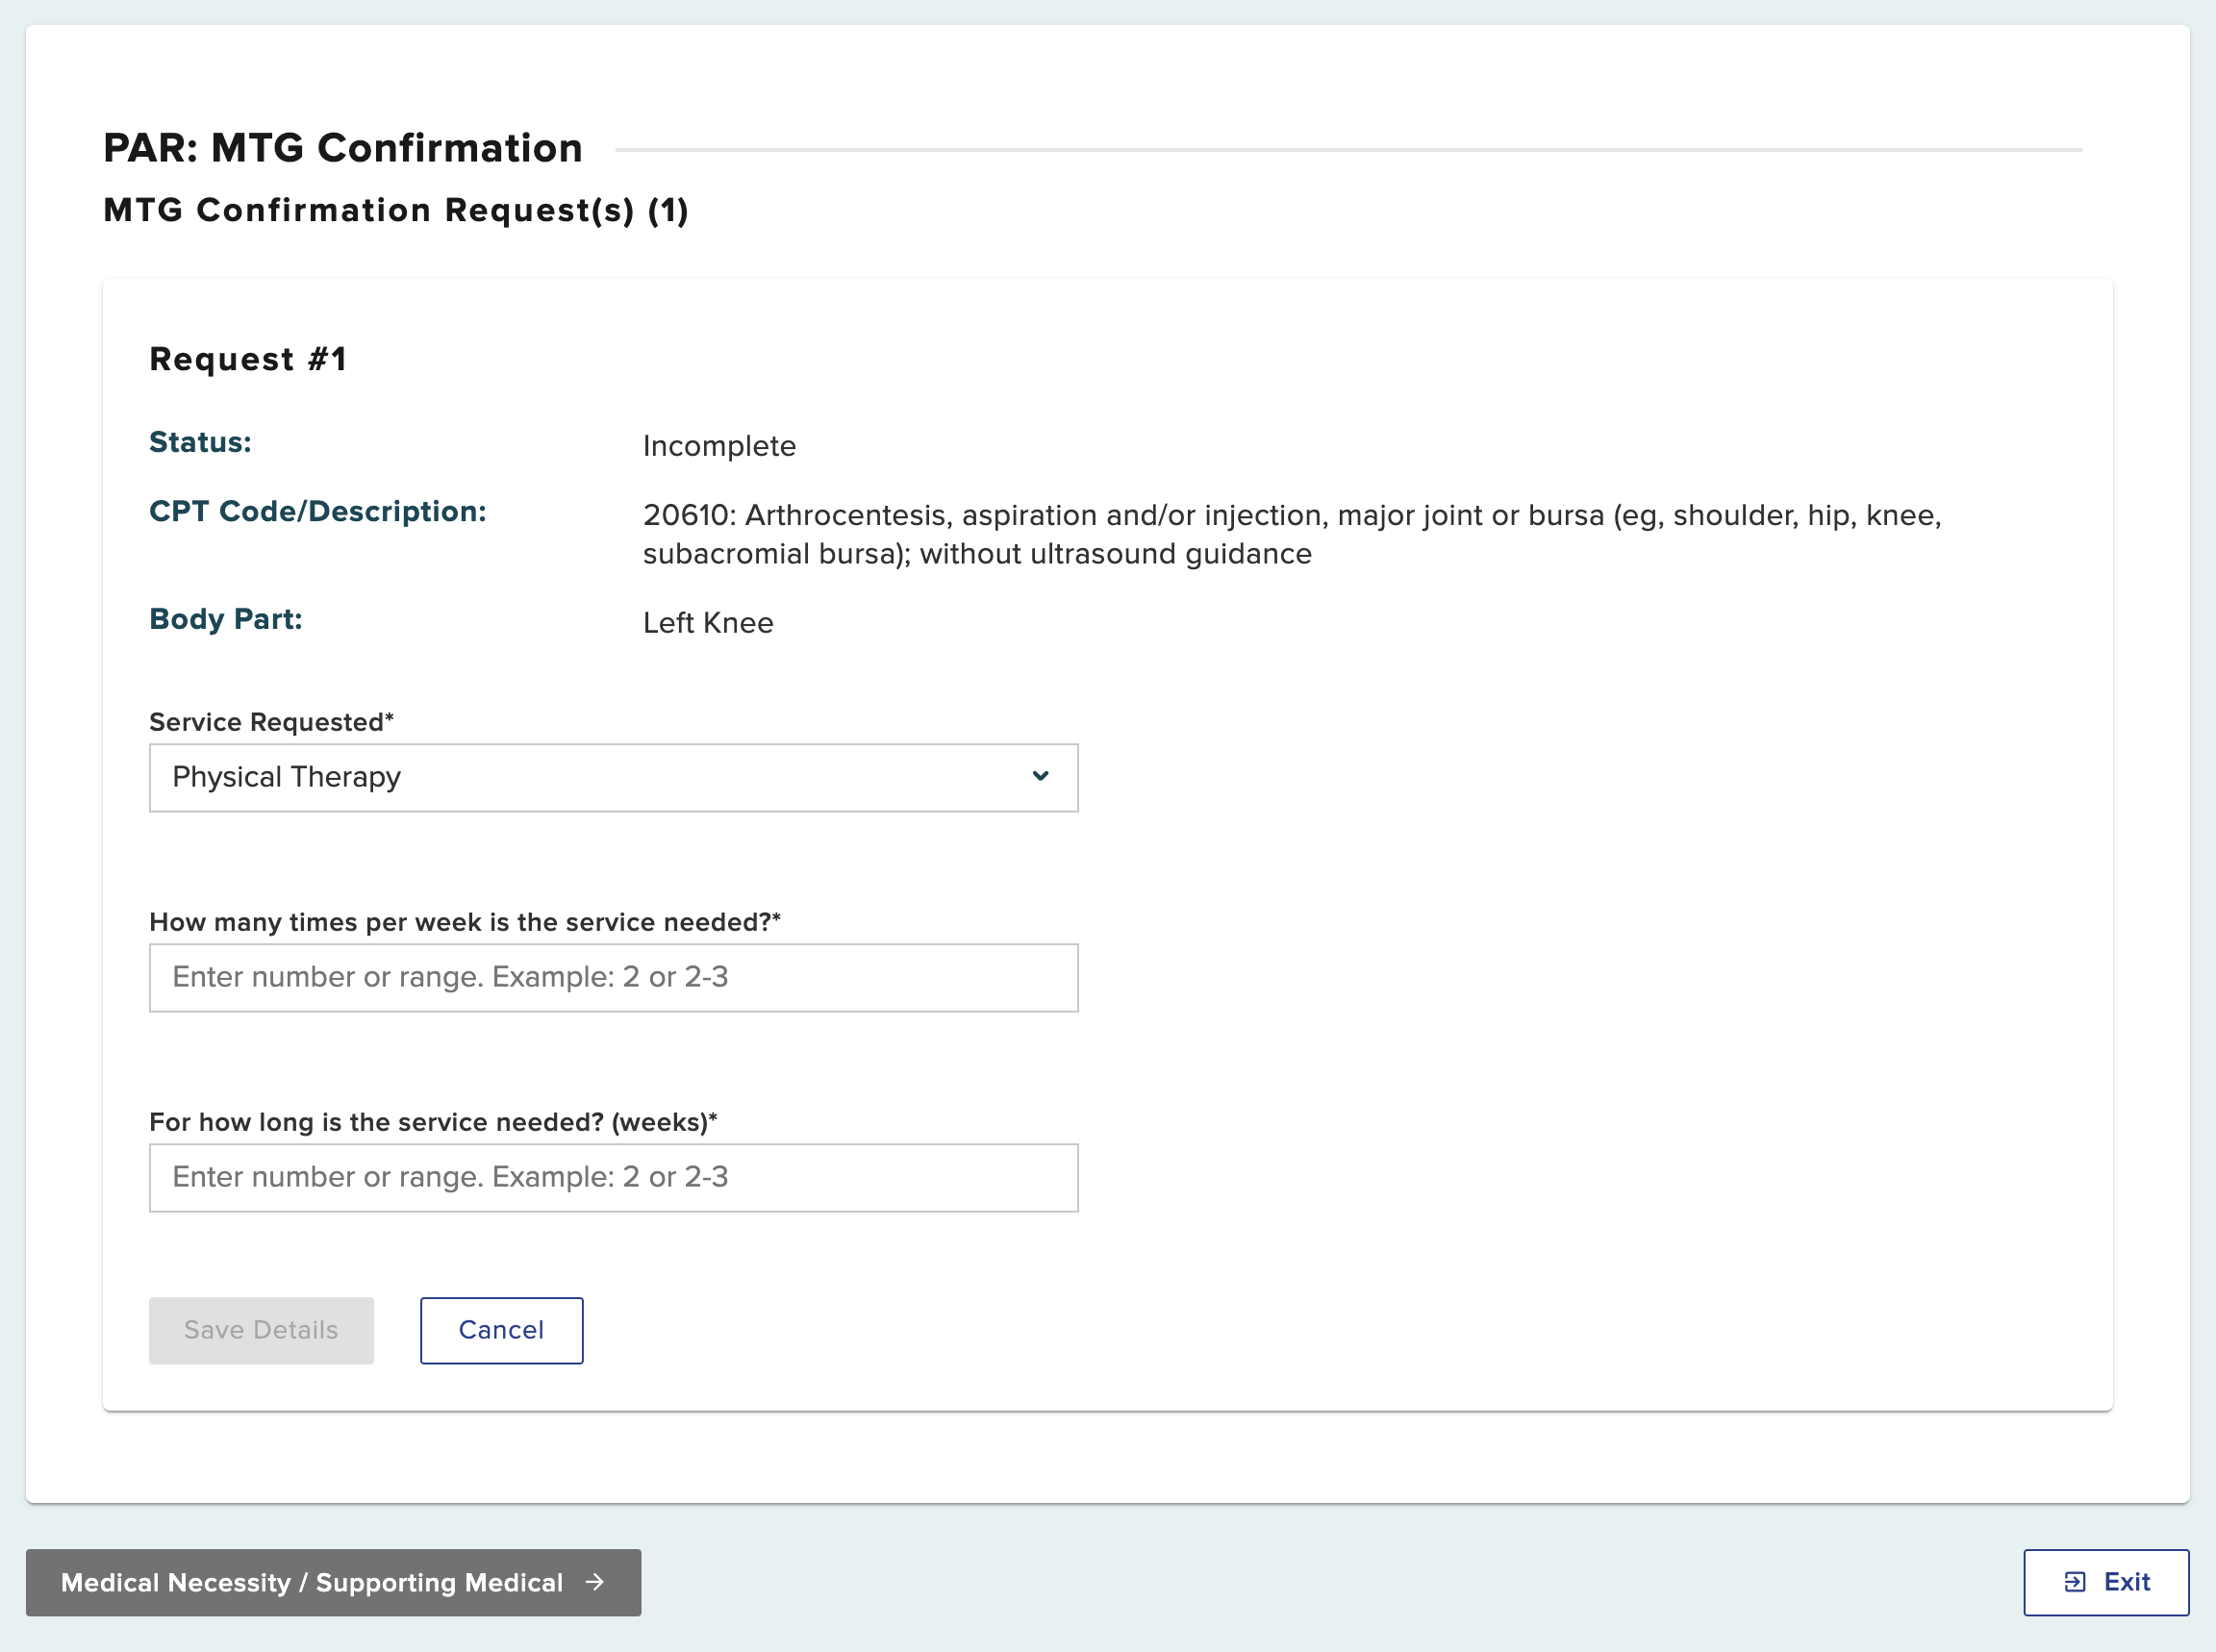Click the Exit door icon
Image resolution: width=2216 pixels, height=1652 pixels.
click(2075, 1582)
